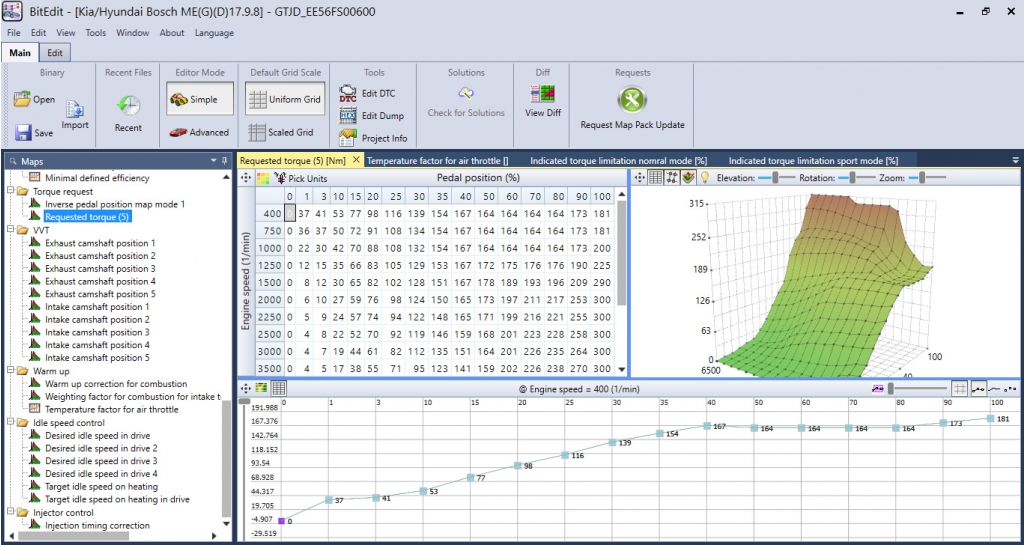Viewport: 1024px width, 545px height.
Task: Click the 2D graph move handle icon
Action: tap(246, 388)
